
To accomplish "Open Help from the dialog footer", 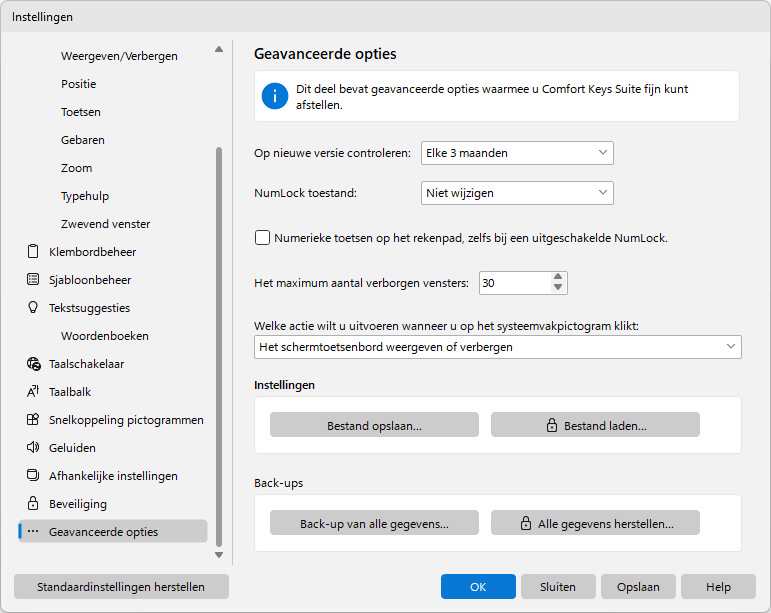I will [718, 587].
